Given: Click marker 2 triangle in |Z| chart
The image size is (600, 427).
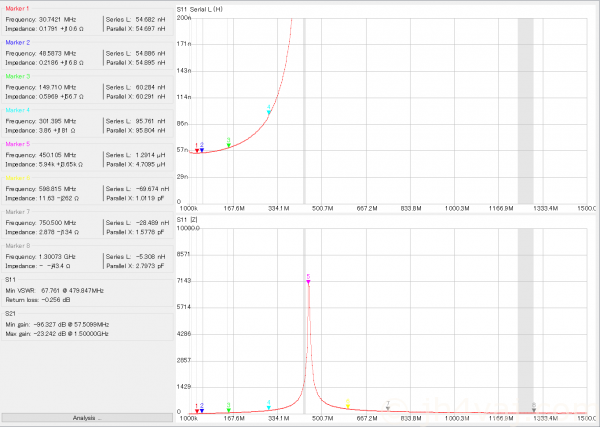Looking at the screenshot, I should [202, 411].
